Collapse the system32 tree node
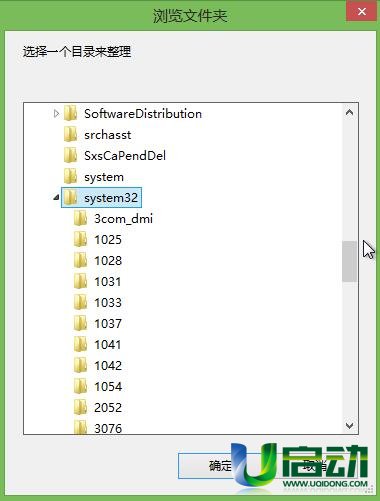The width and height of the screenshot is (380, 501). [56, 198]
